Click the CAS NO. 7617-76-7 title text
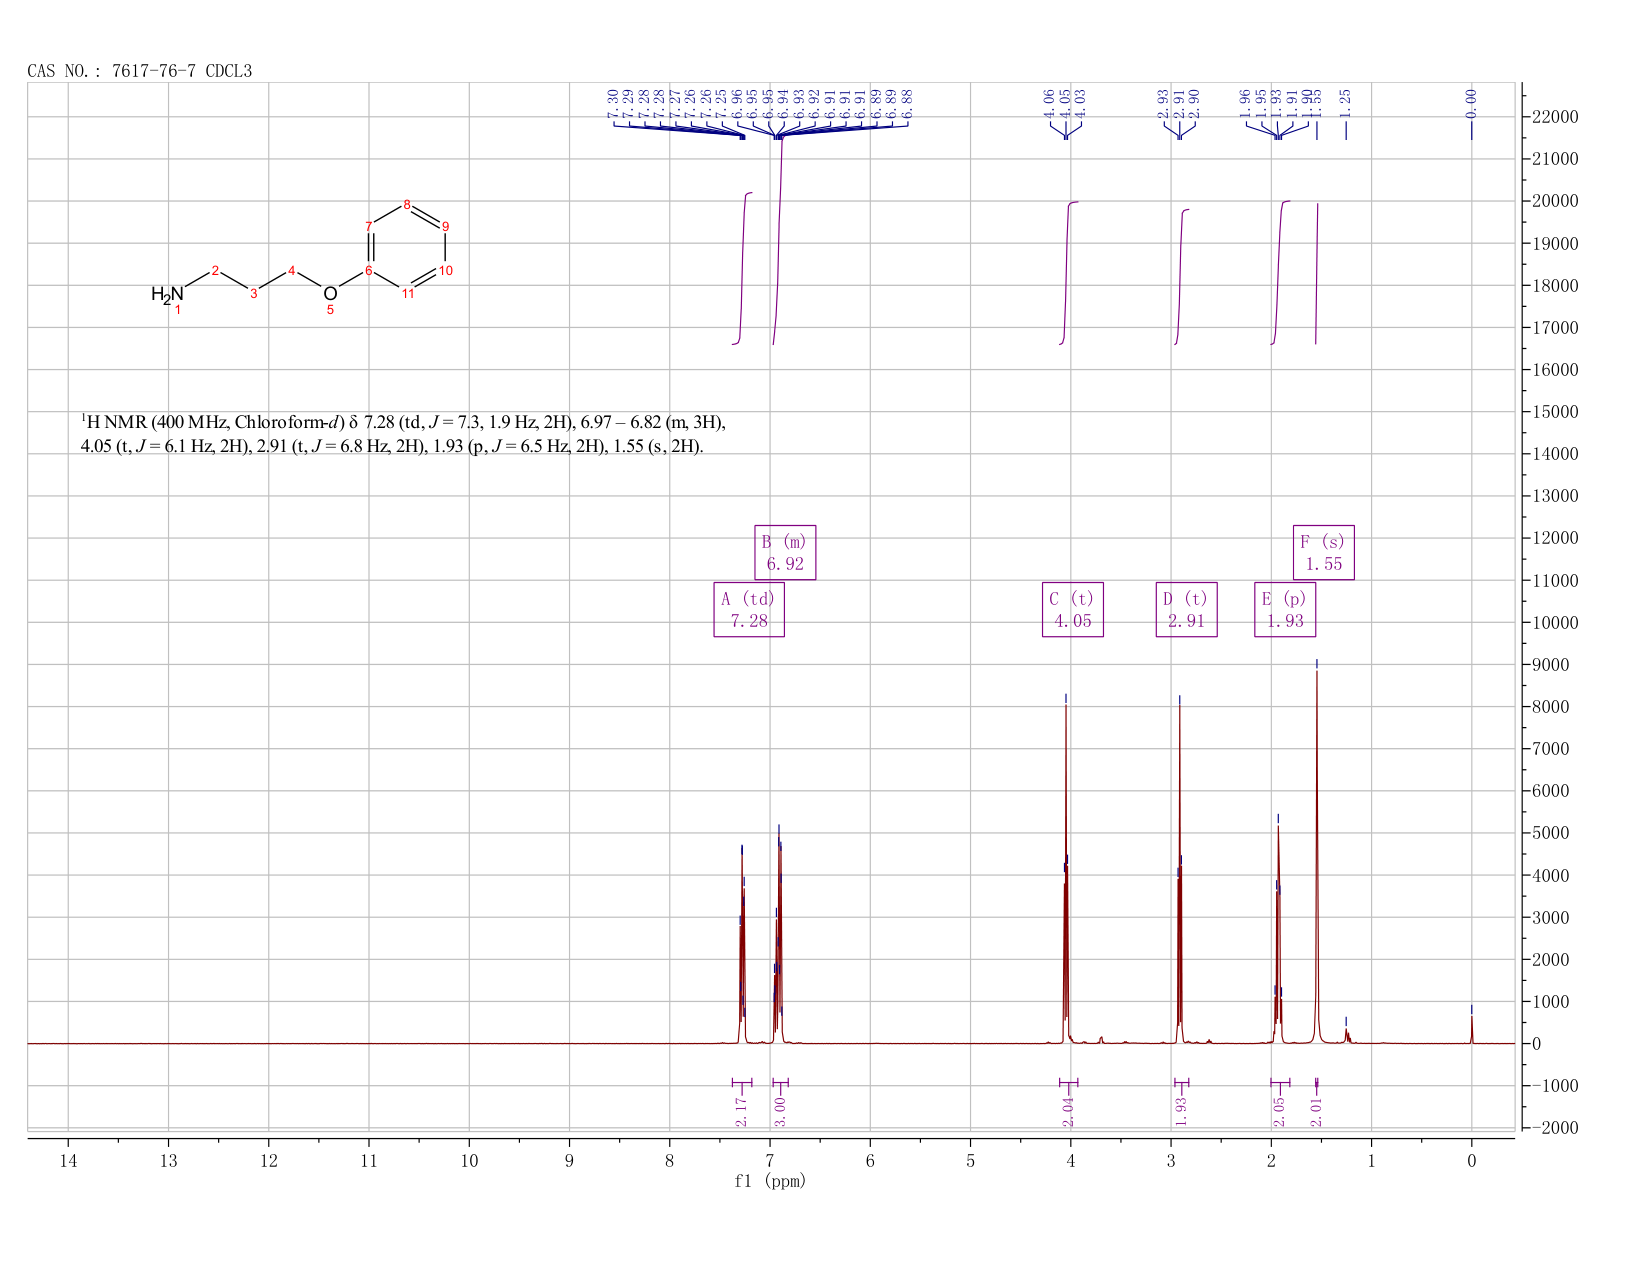Viewport: 1650px width, 1275px height. pyautogui.click(x=140, y=71)
